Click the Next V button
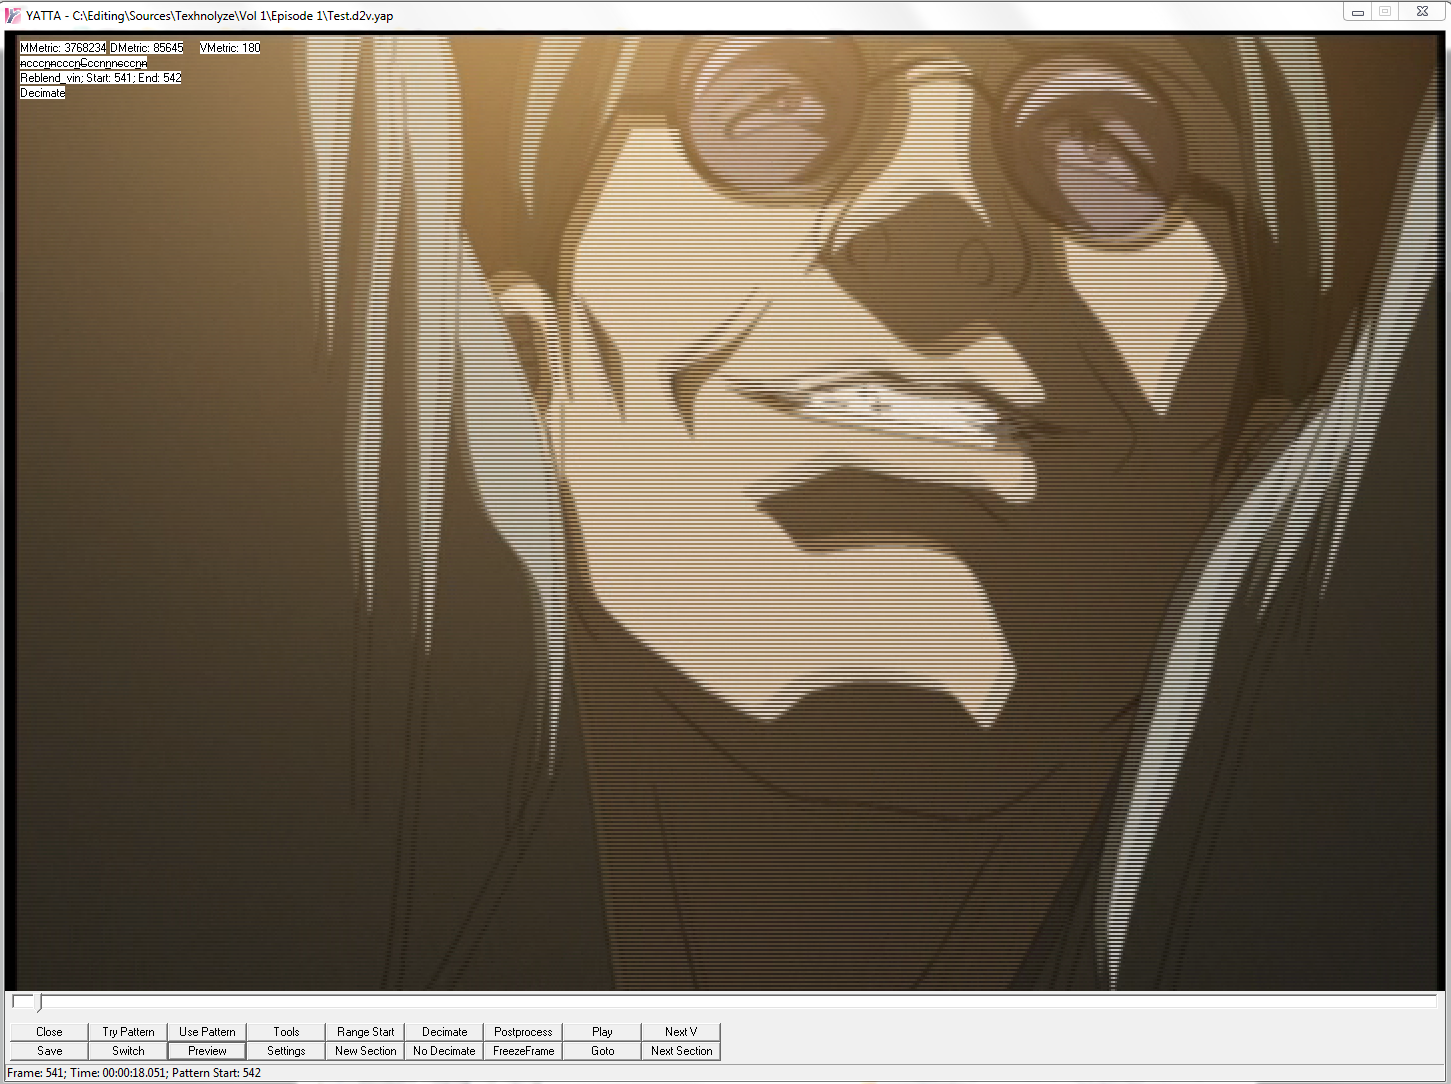The width and height of the screenshot is (1451, 1084). click(x=681, y=1031)
